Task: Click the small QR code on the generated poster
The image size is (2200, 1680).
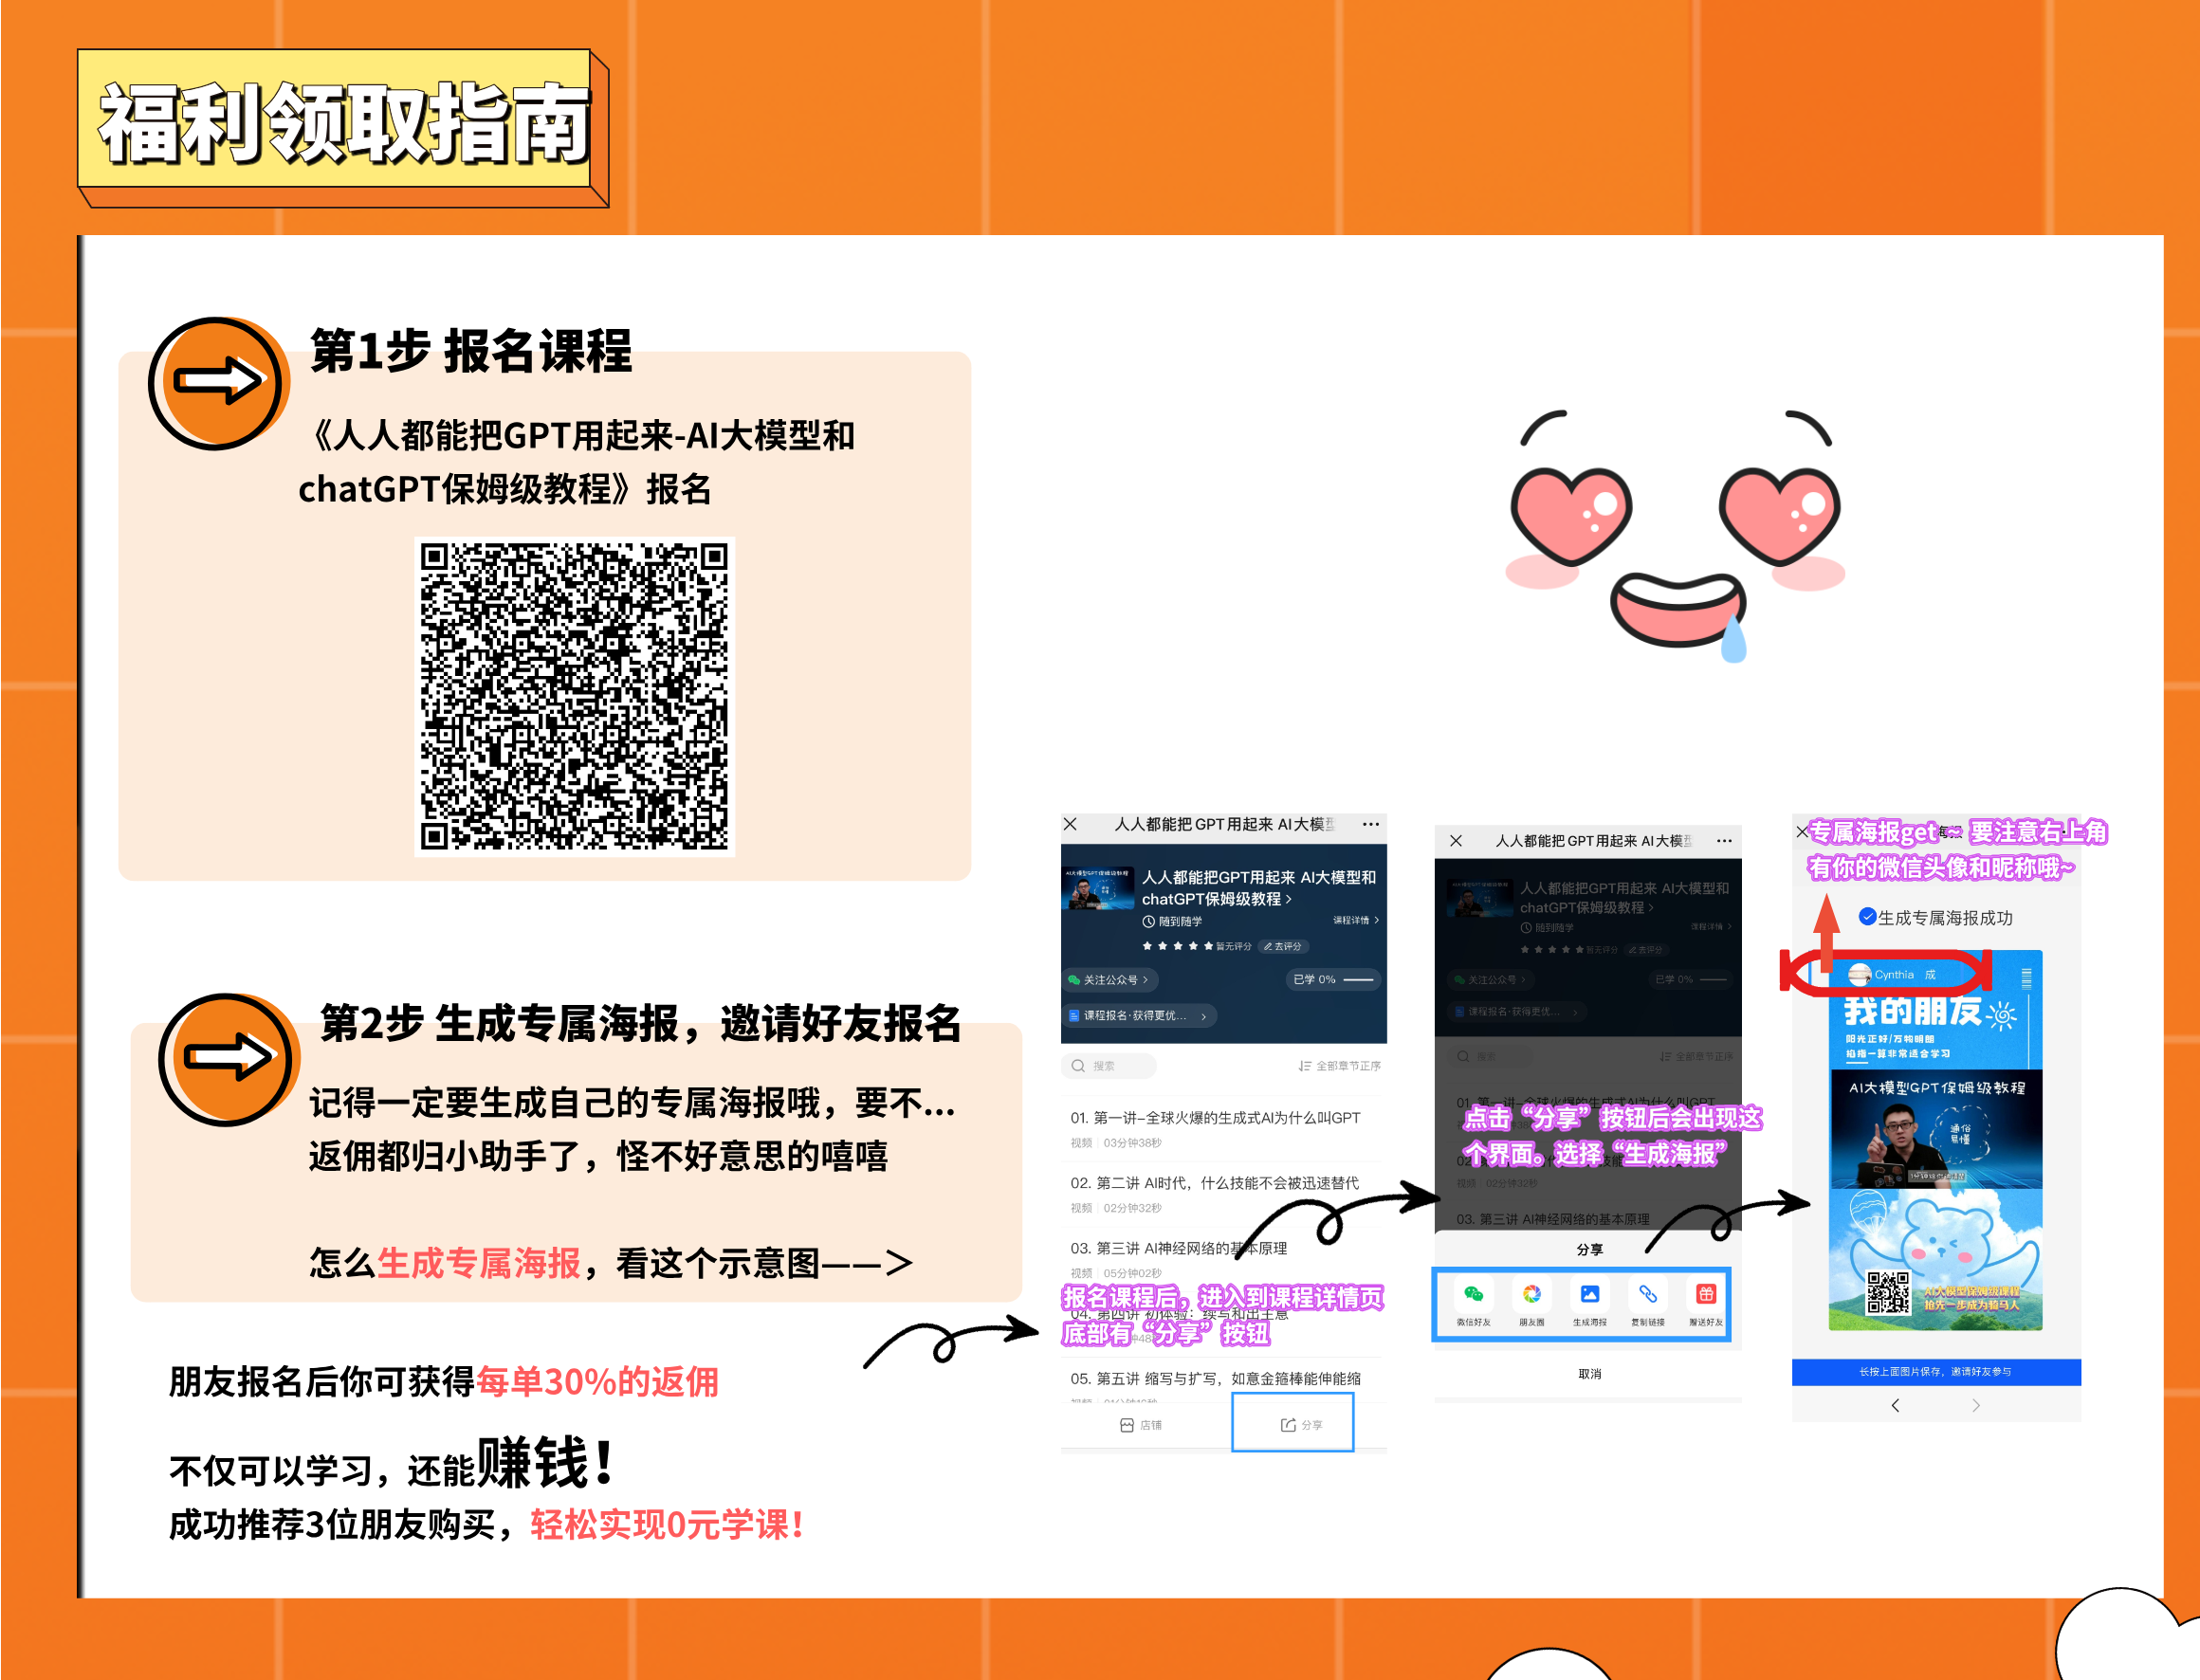Action: (x=1888, y=1292)
